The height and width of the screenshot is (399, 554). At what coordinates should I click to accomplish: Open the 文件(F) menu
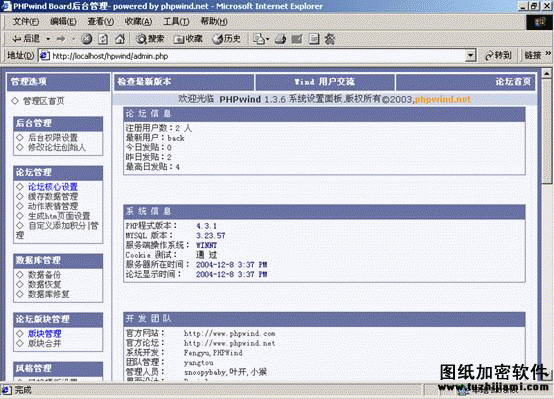pyautogui.click(x=25, y=22)
